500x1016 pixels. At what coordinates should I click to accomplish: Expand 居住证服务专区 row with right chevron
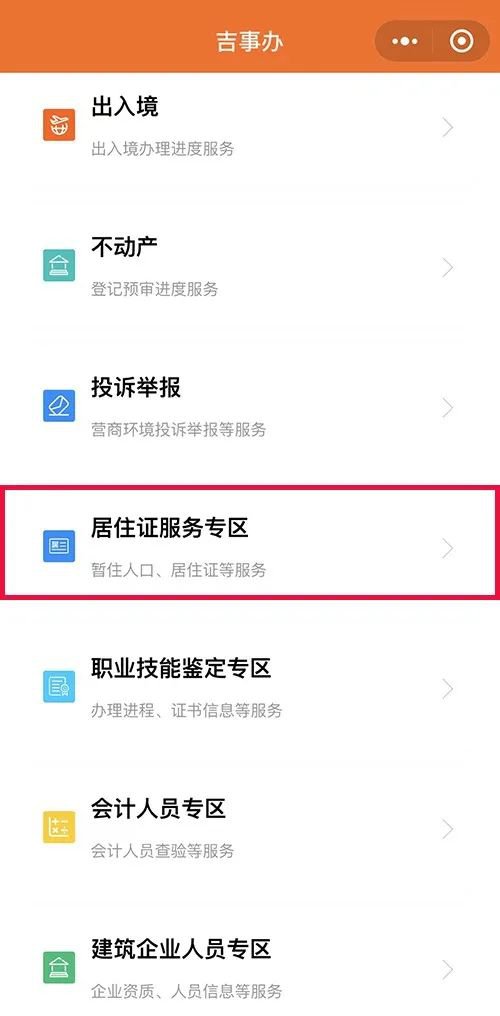coord(448,549)
